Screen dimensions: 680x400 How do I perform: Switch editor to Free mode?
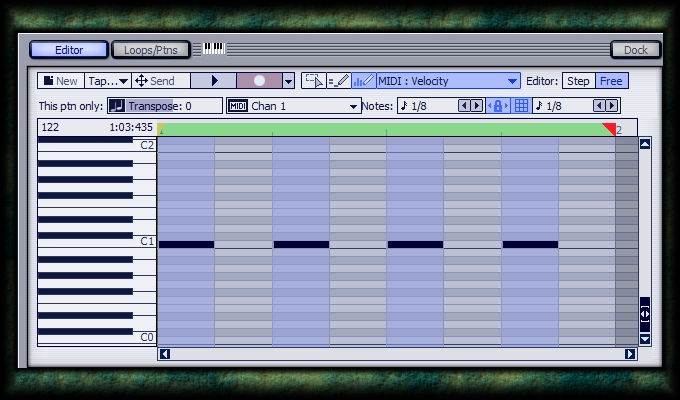pyautogui.click(x=611, y=81)
